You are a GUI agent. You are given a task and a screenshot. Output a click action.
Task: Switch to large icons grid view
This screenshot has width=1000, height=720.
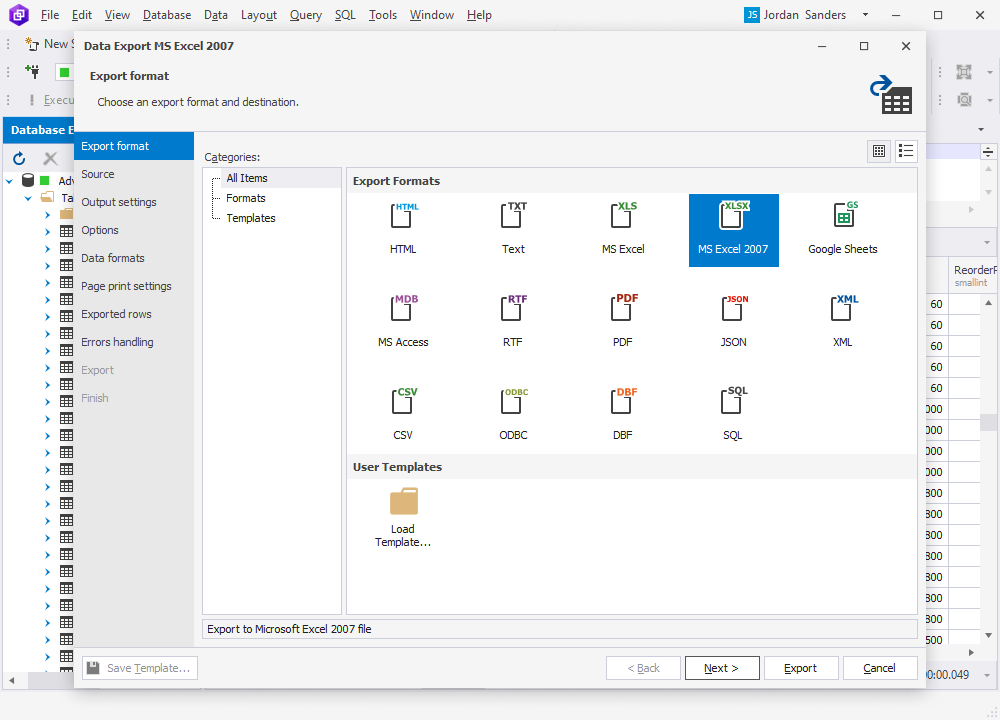(x=879, y=151)
